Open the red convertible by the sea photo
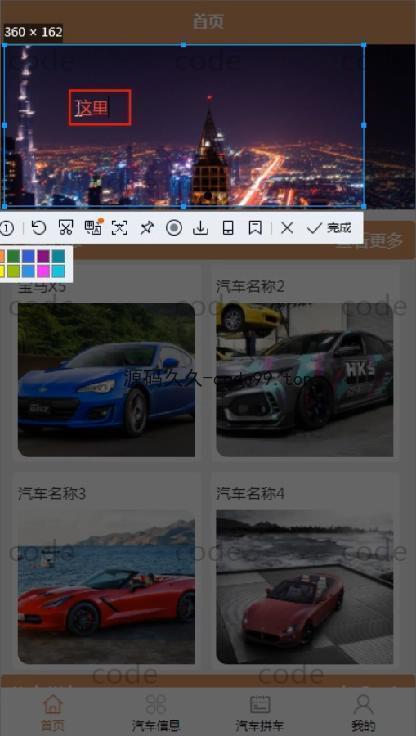The image size is (416, 736). pos(106,587)
